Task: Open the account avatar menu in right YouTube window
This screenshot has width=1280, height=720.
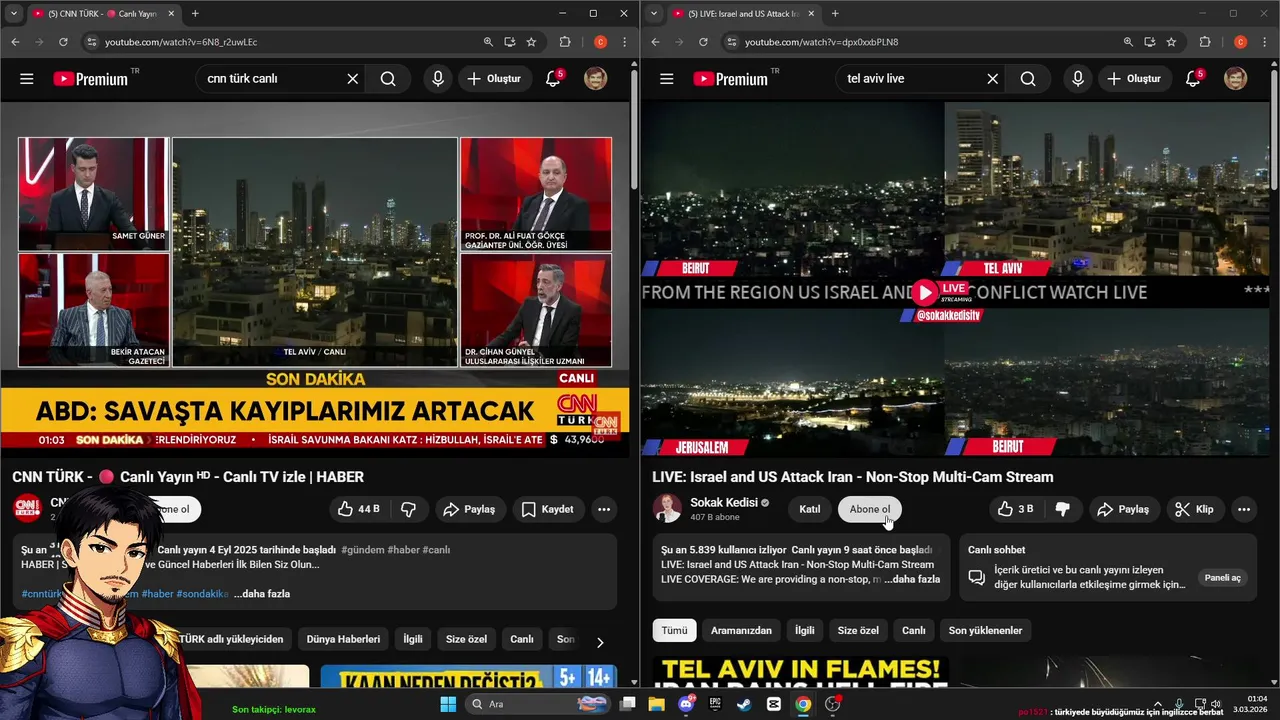Action: coord(1236,79)
